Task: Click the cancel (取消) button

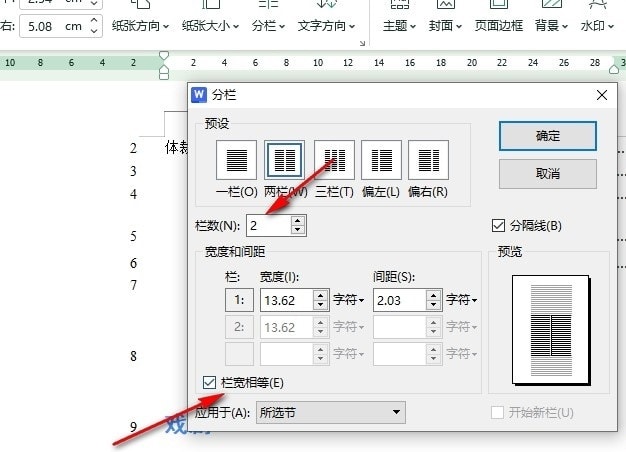Action: (547, 173)
